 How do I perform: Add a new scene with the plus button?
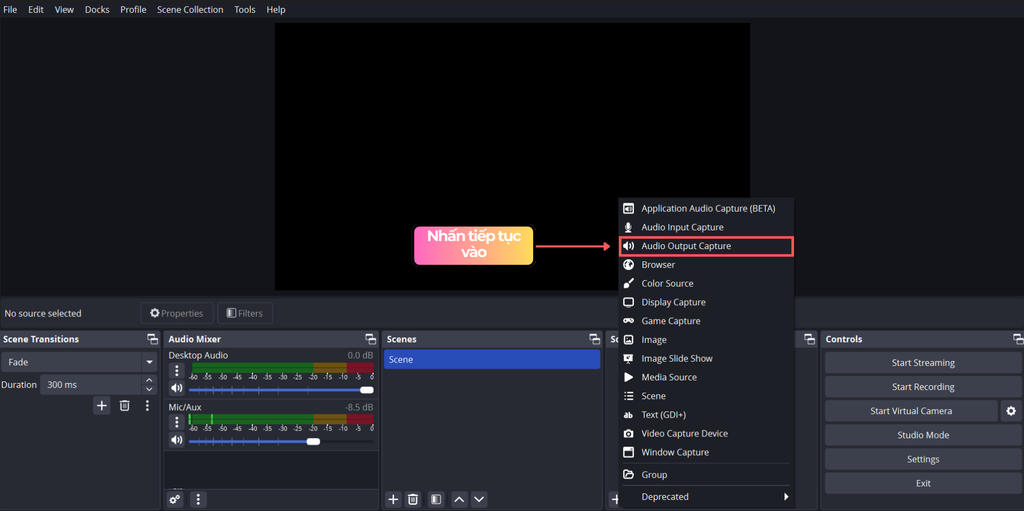[393, 499]
